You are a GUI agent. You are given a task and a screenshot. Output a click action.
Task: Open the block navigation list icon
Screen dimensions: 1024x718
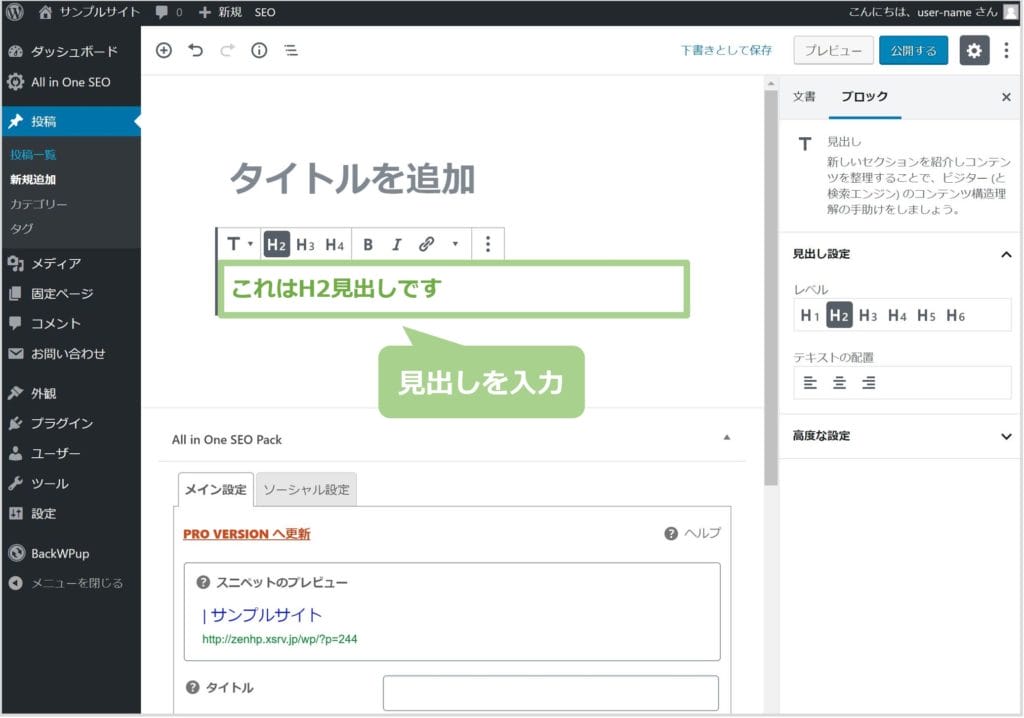coord(291,51)
